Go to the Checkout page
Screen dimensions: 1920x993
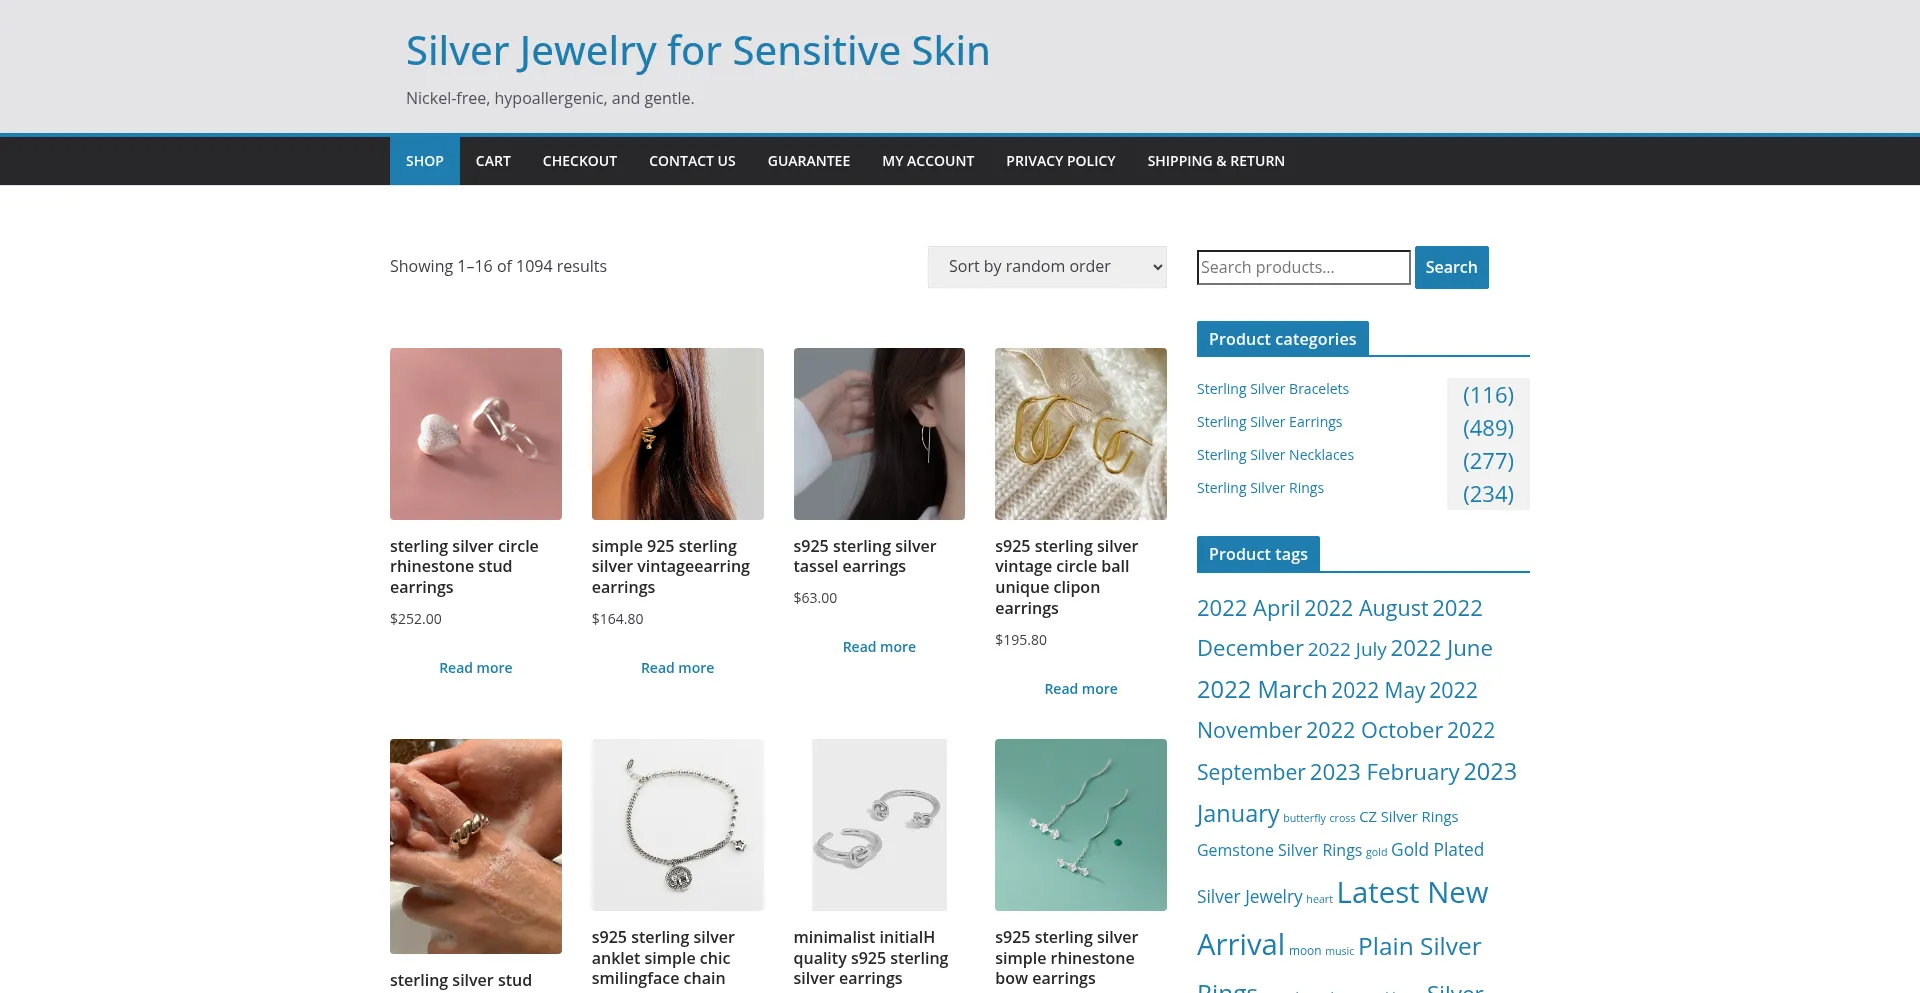click(580, 161)
